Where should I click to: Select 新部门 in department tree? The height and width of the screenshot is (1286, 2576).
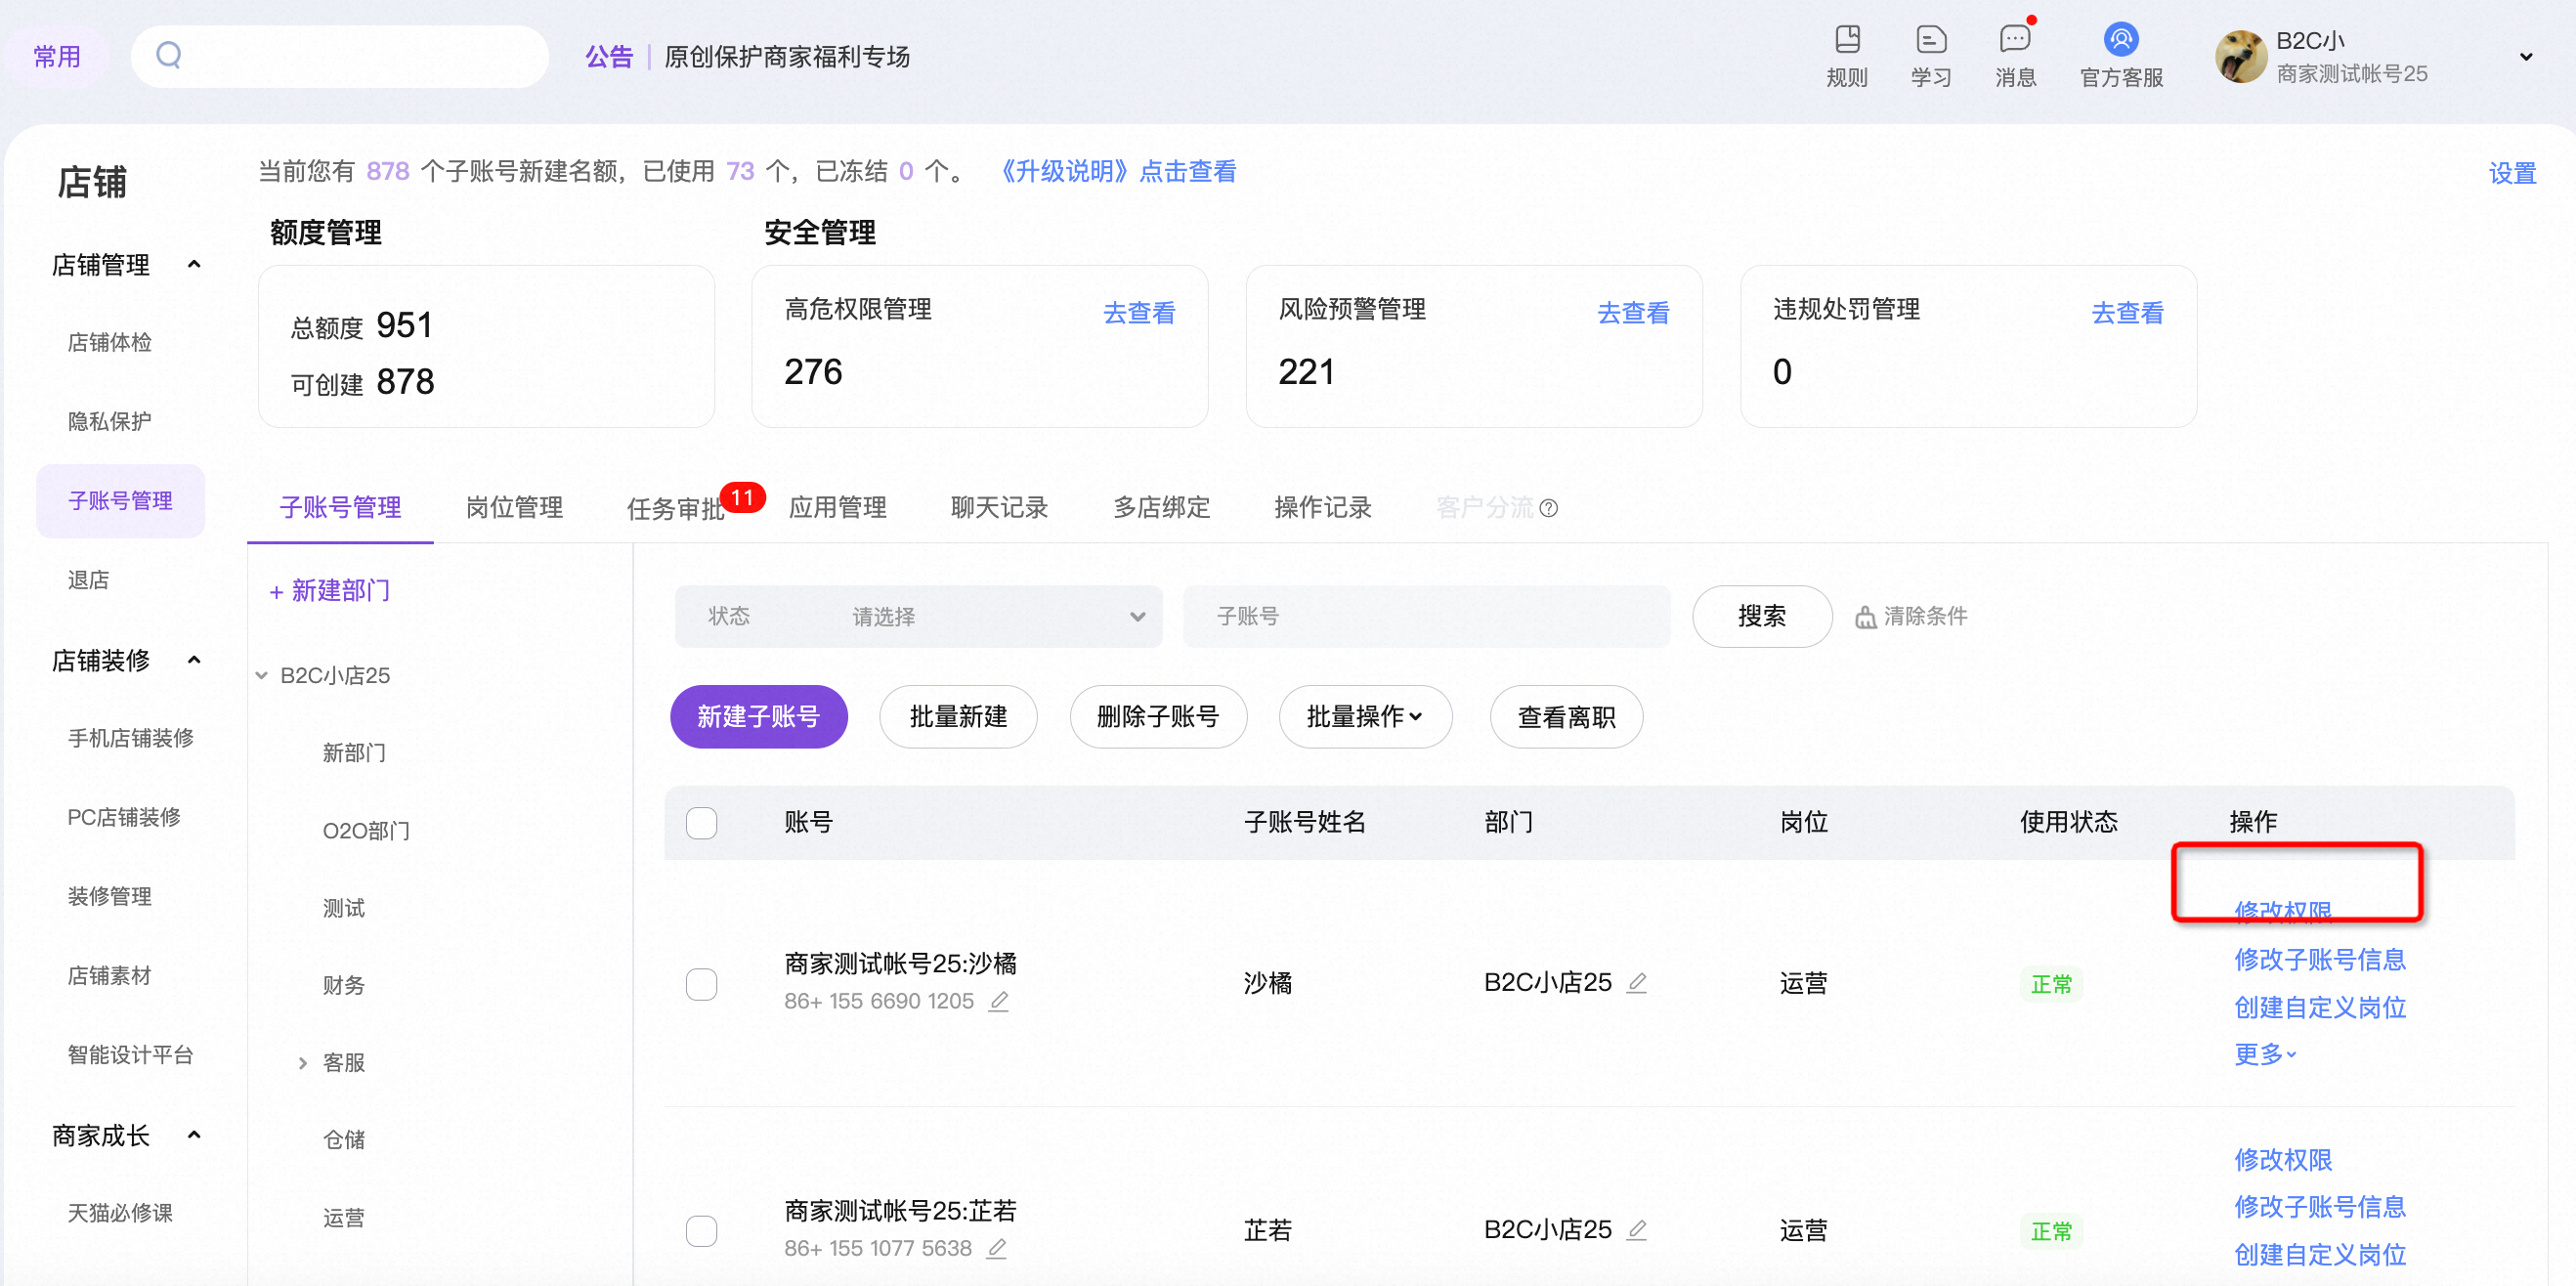[x=354, y=753]
